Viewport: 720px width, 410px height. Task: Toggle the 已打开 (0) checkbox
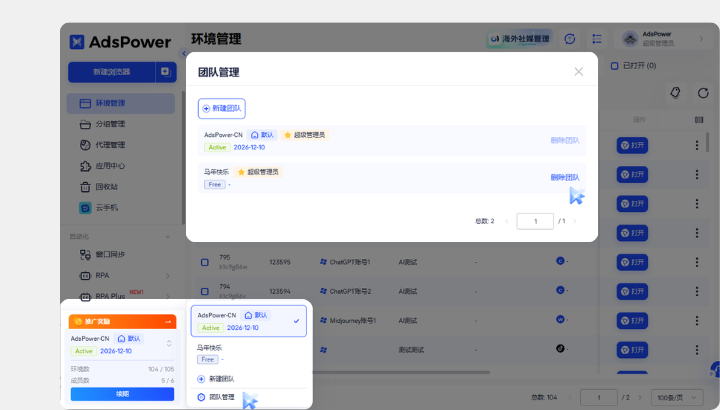point(614,66)
